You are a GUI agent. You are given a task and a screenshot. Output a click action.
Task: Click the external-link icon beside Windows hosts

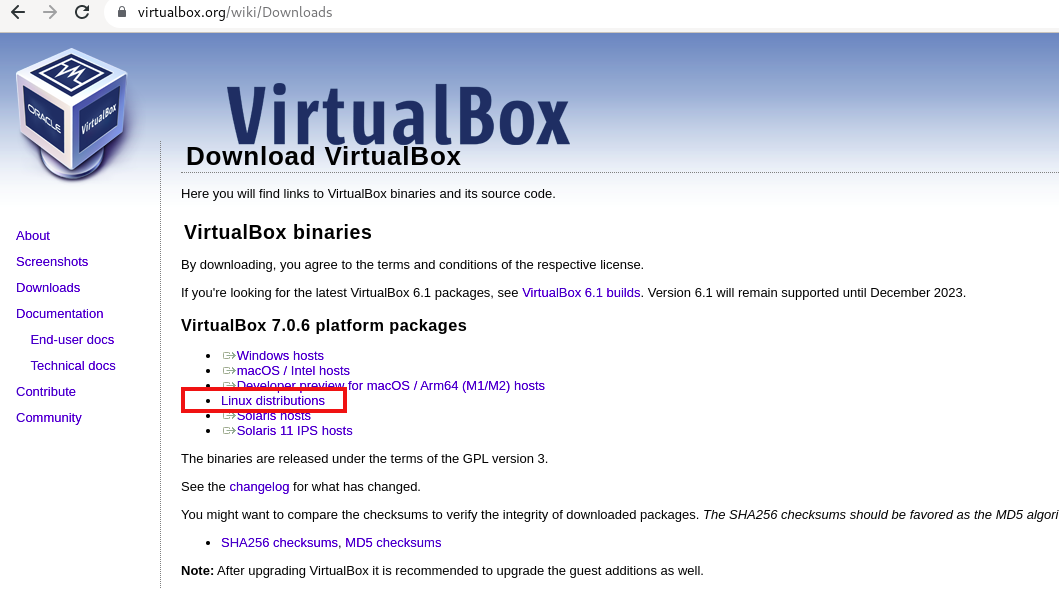tap(229, 355)
